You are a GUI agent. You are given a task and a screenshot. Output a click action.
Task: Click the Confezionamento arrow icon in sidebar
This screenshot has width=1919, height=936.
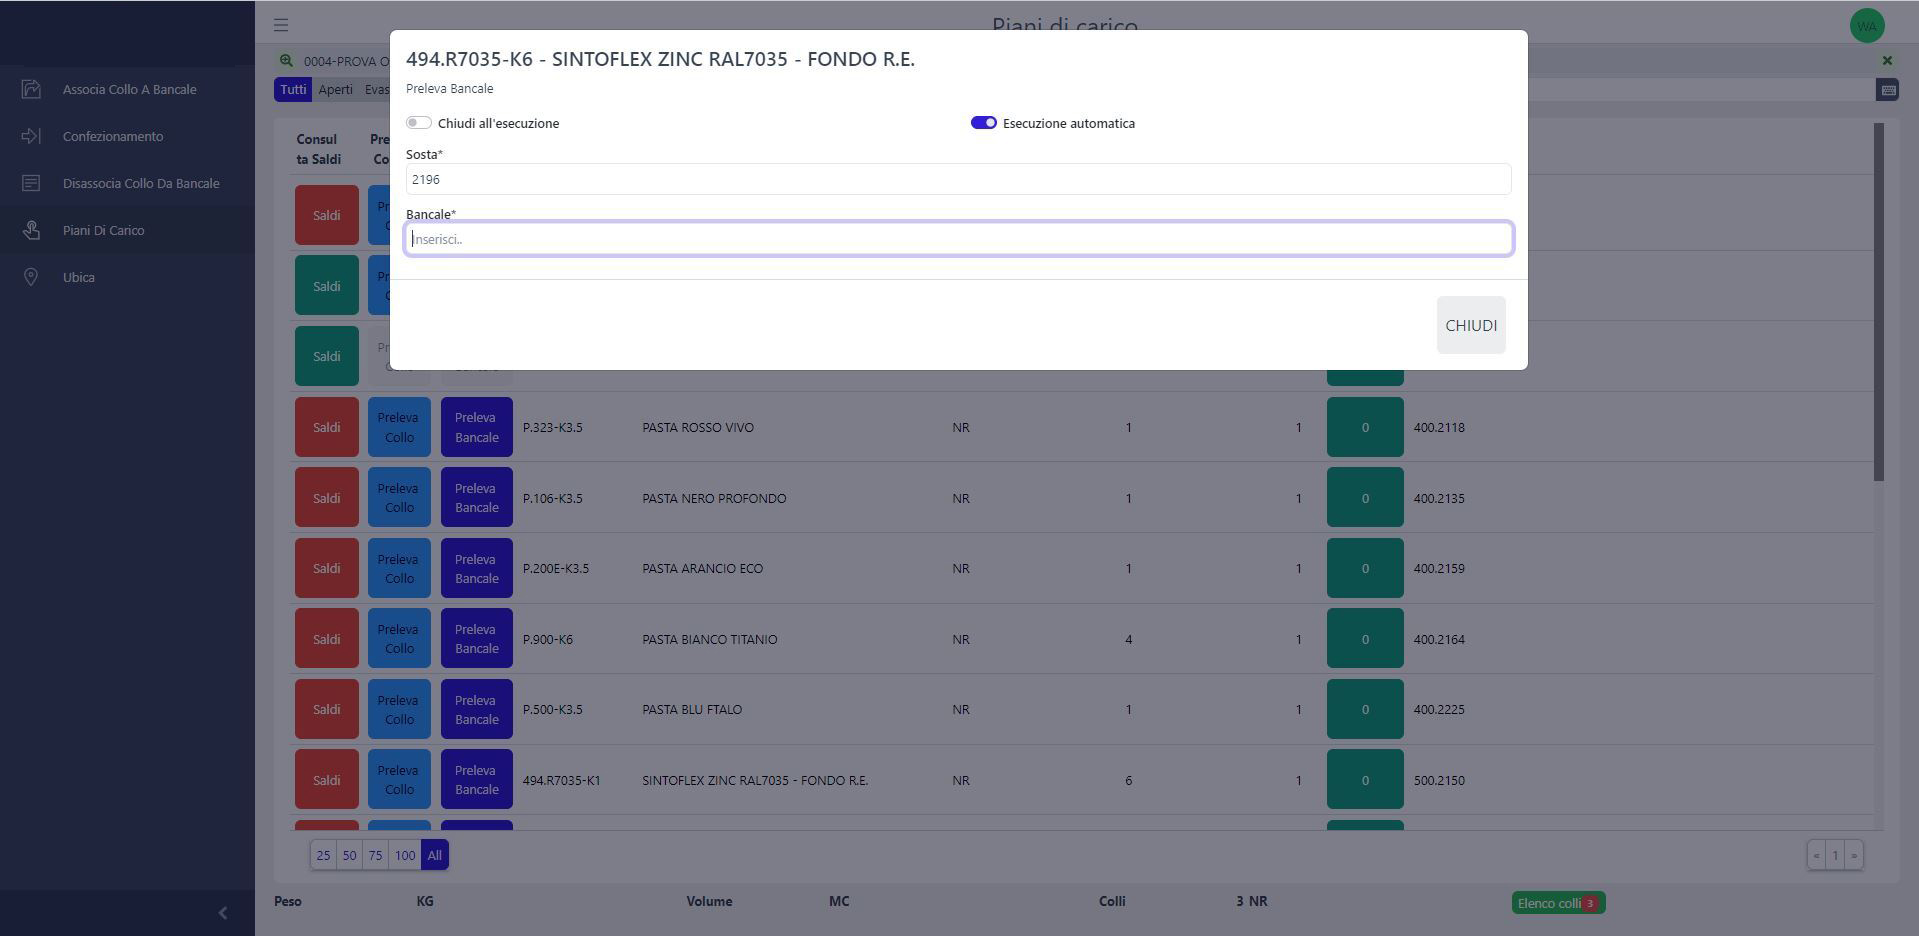[x=31, y=136]
